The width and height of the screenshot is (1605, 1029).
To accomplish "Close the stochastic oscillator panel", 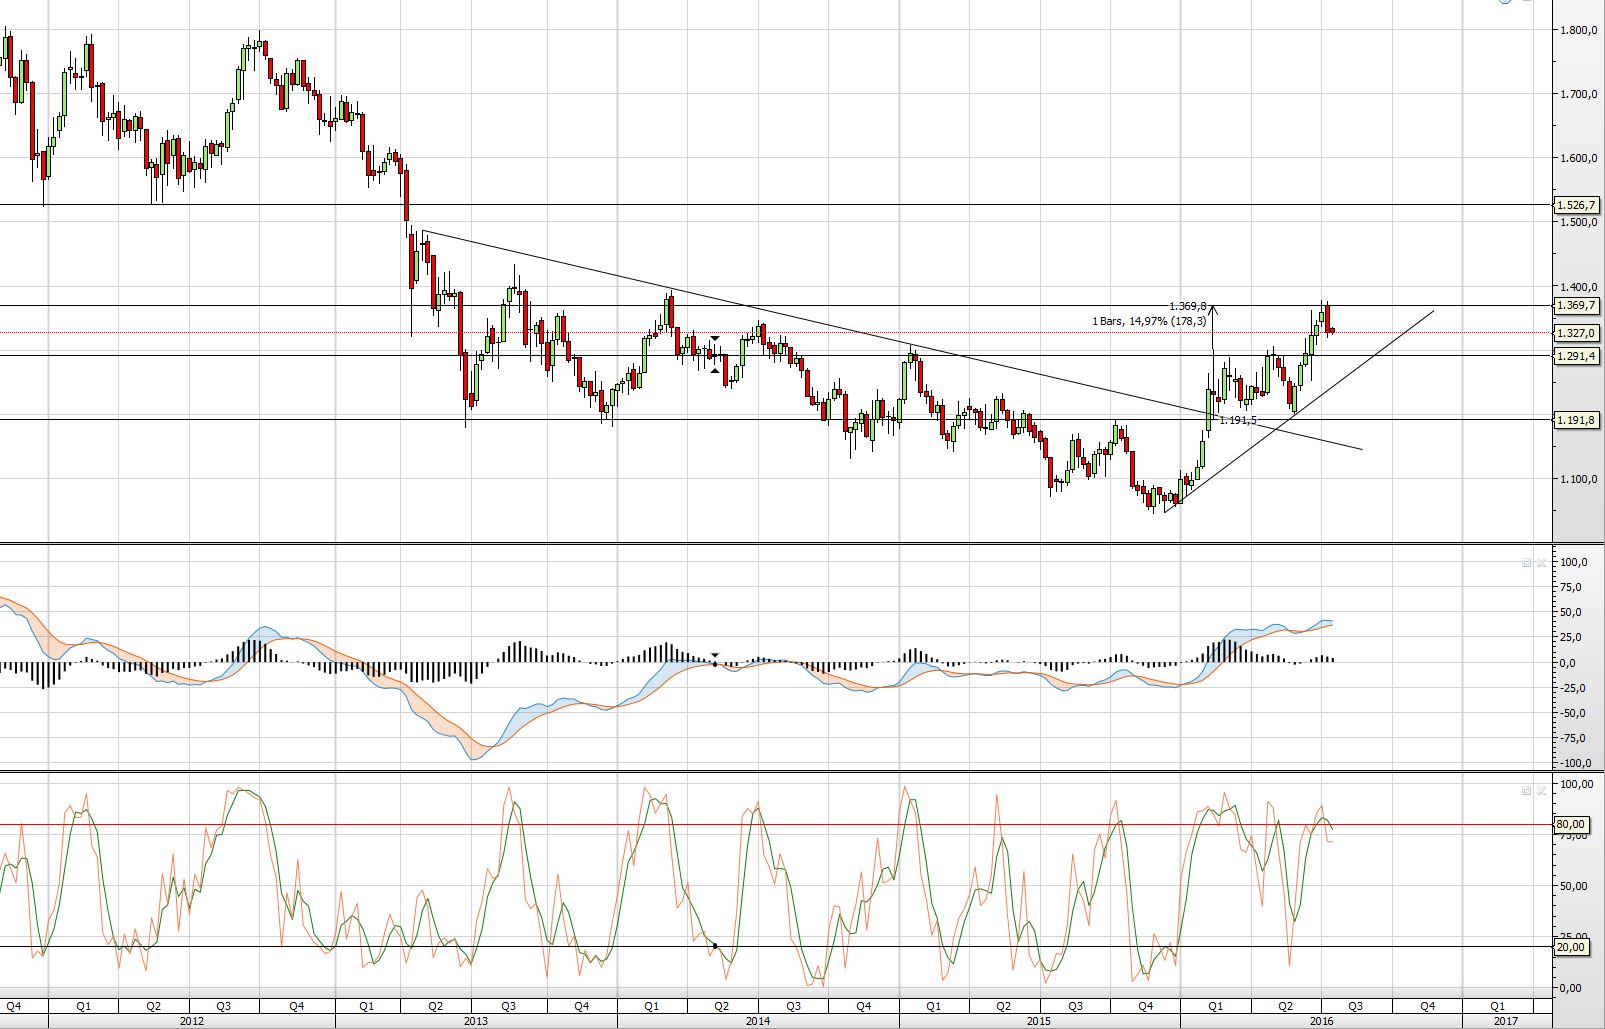I will point(1541,790).
